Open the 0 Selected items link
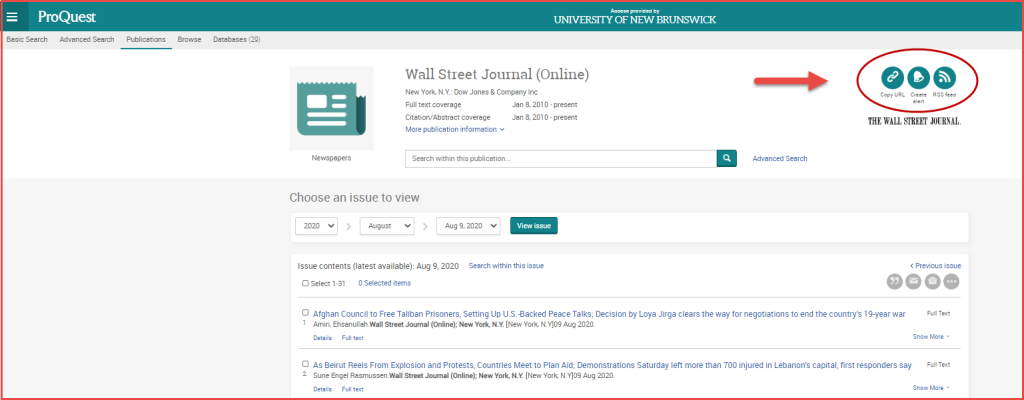This screenshot has width=1024, height=400. pos(385,283)
